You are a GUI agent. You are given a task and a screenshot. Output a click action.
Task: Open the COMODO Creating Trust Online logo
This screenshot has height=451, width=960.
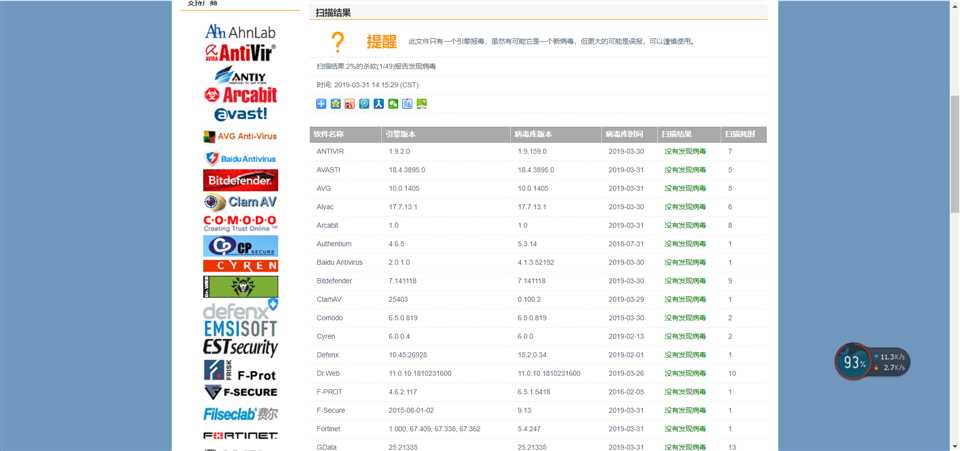pyautogui.click(x=241, y=223)
